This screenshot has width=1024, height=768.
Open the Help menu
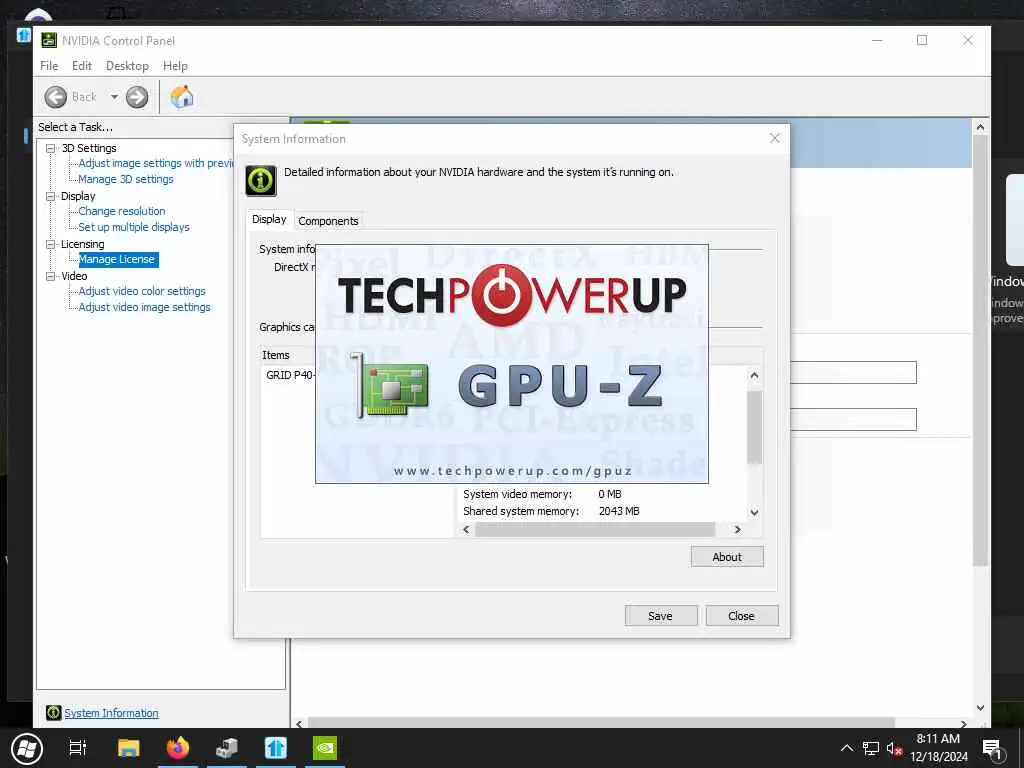pyautogui.click(x=175, y=66)
